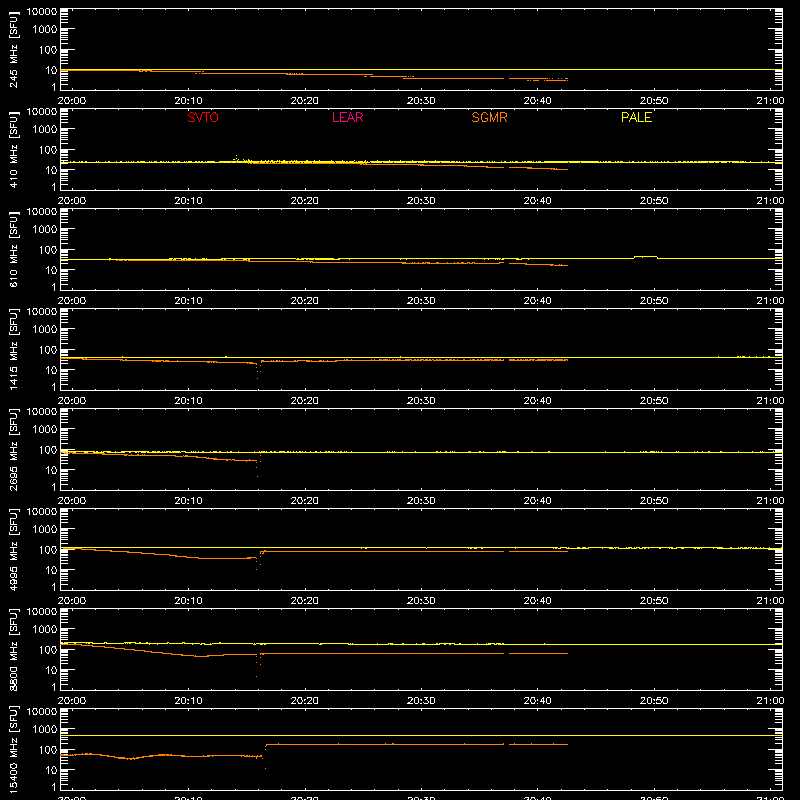800x800 pixels.
Task: Click the orange SGMR station label
Action: click(x=489, y=117)
